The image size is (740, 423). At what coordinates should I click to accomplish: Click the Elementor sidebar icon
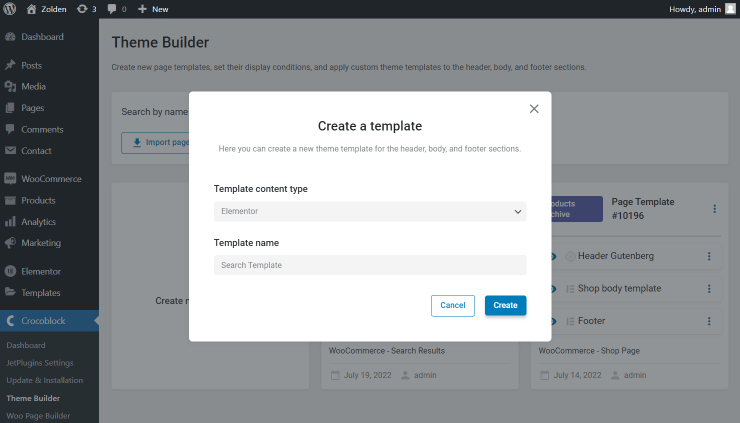10,271
